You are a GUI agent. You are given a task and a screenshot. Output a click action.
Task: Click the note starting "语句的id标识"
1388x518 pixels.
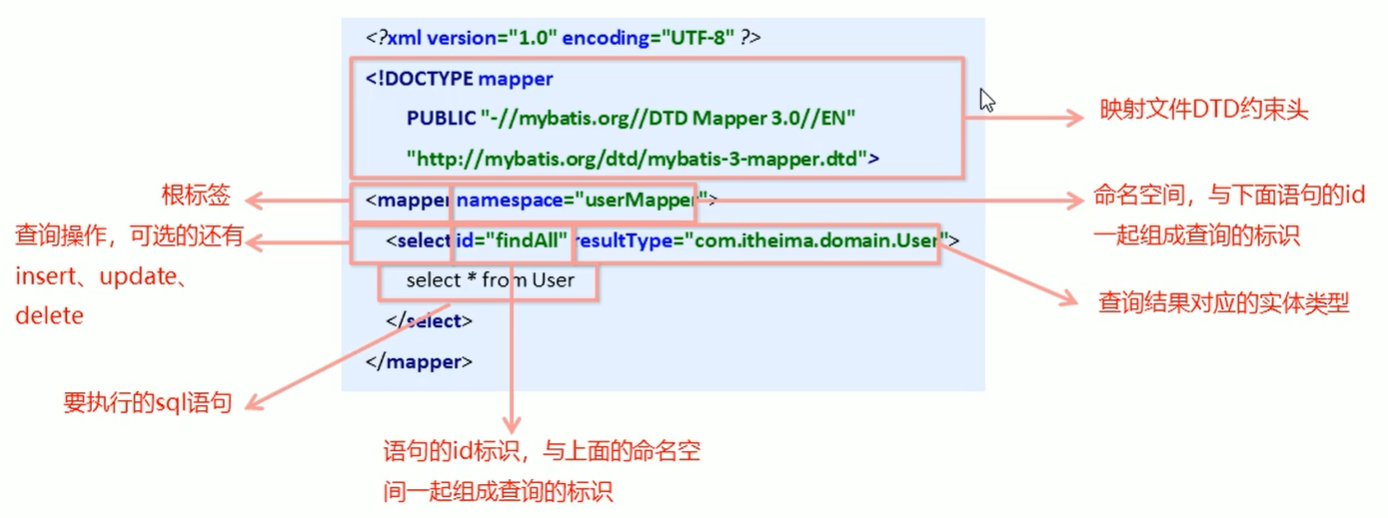pos(541,470)
